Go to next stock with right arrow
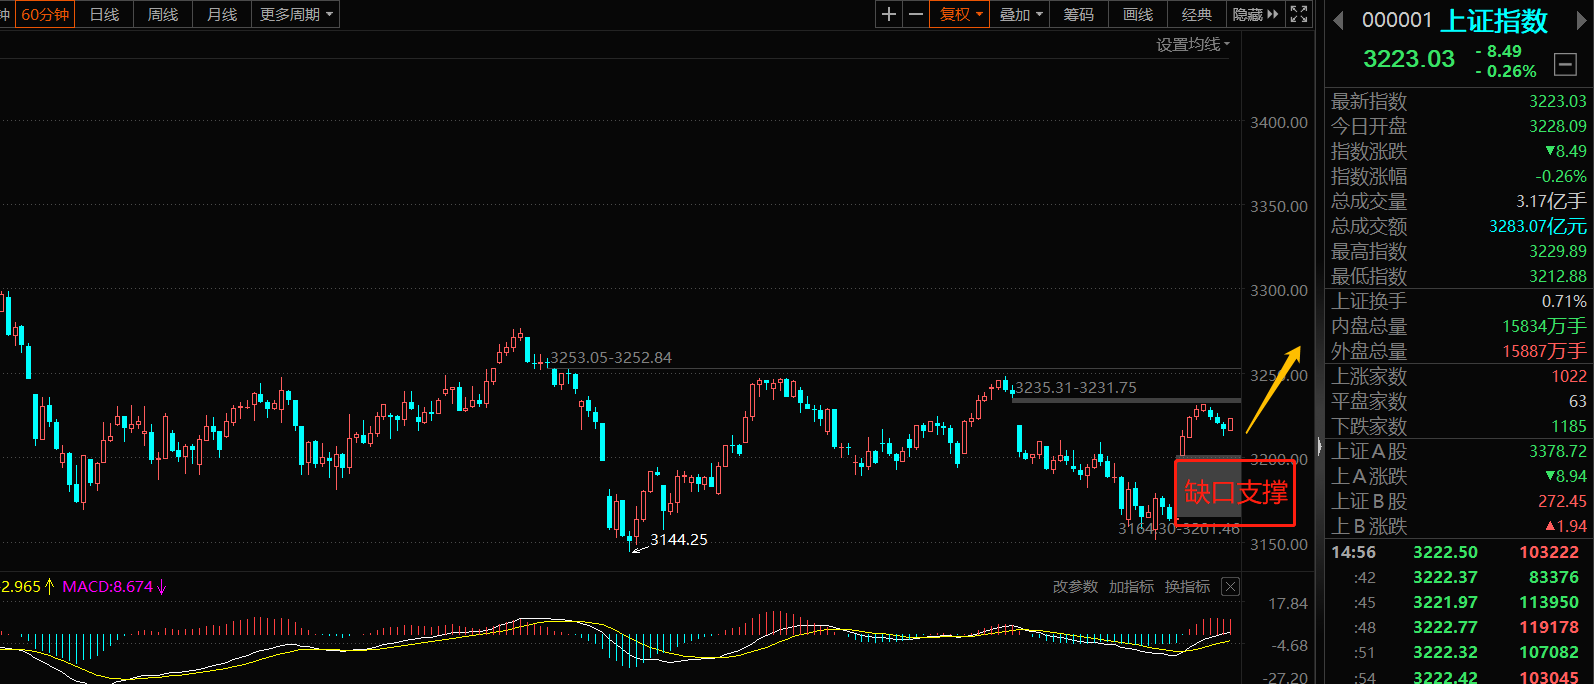The height and width of the screenshot is (684, 1594). tap(1582, 21)
